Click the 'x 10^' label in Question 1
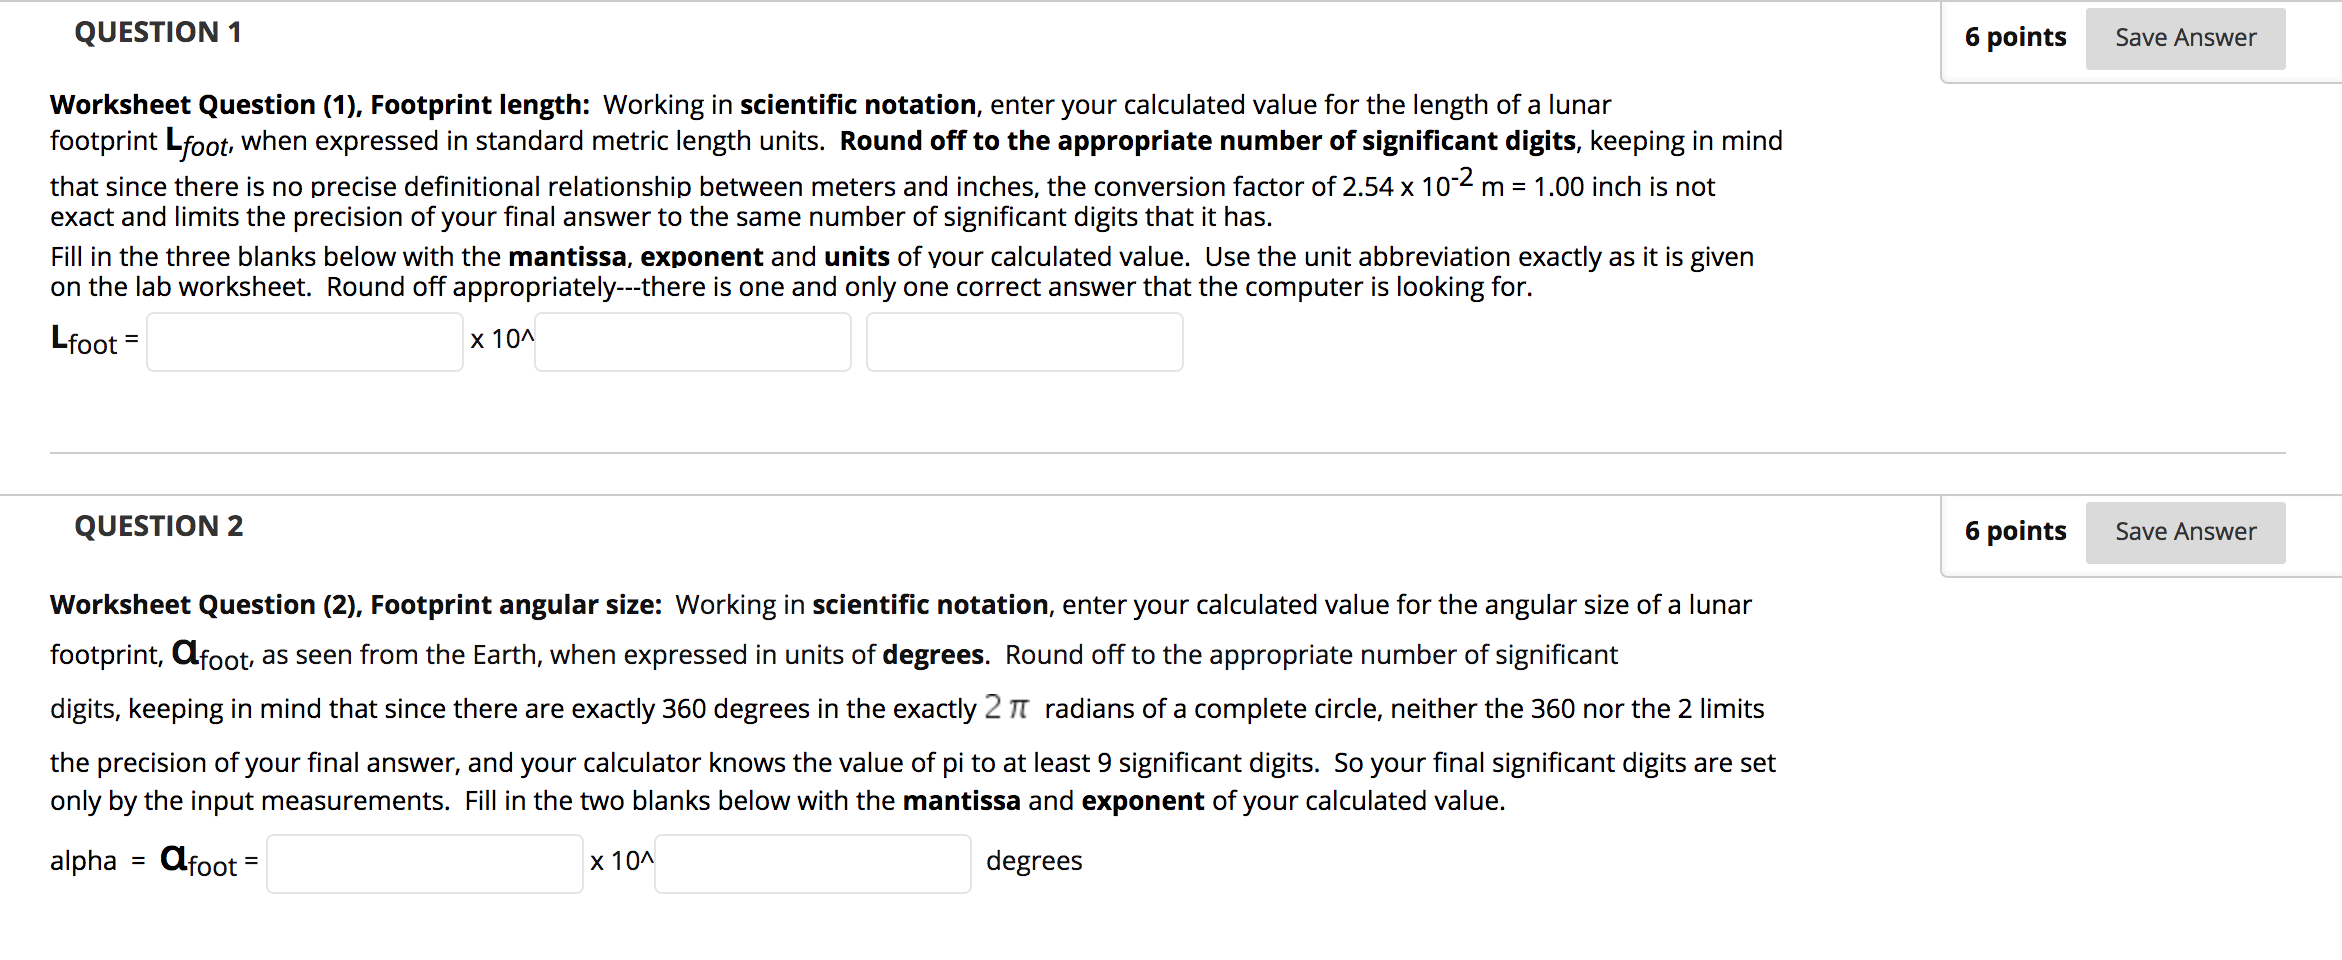This screenshot has width=2342, height=960. point(502,340)
